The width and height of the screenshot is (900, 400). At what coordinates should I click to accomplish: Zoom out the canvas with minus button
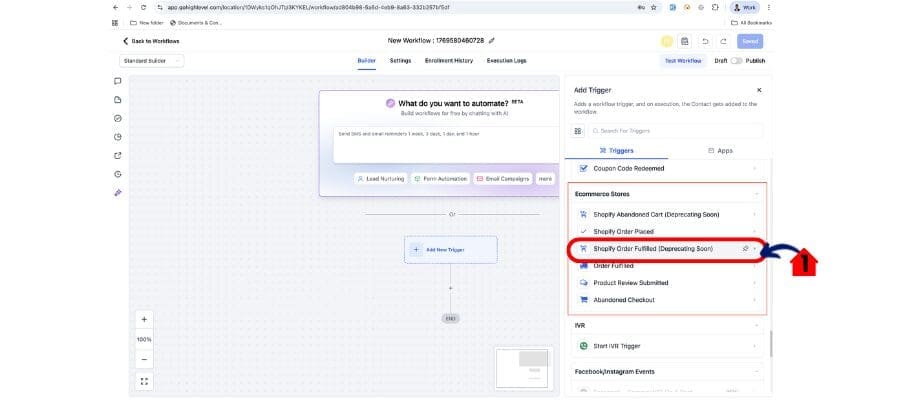click(144, 360)
